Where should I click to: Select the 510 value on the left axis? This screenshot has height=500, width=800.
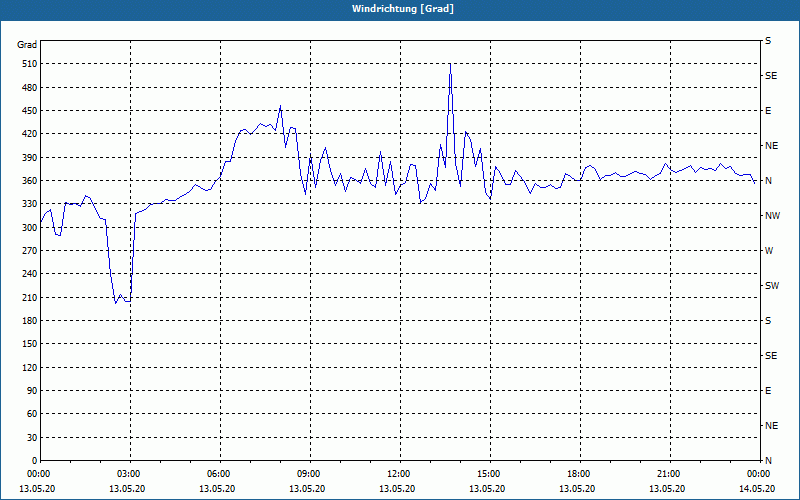pos(30,64)
